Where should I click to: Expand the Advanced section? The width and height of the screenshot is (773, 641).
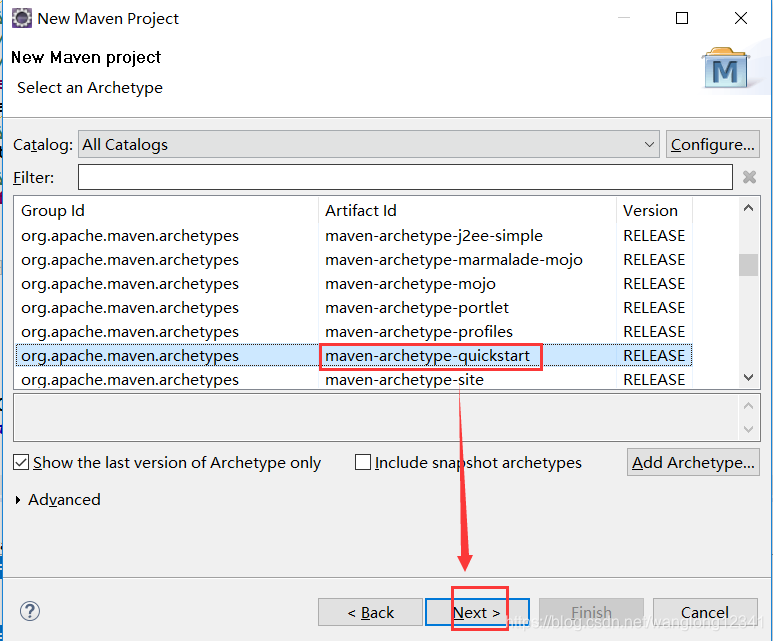[18, 500]
